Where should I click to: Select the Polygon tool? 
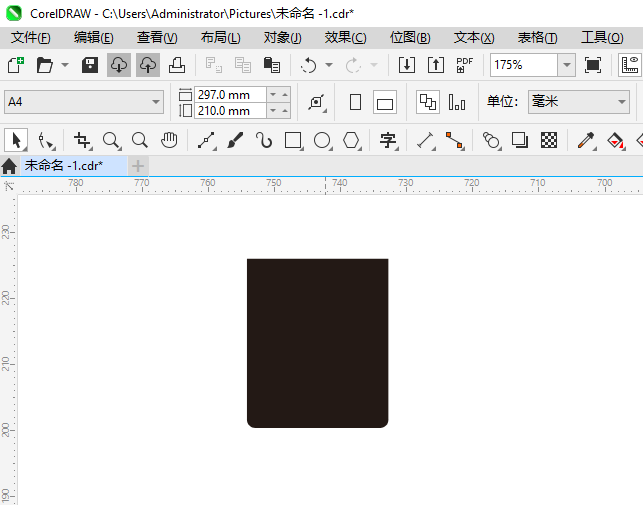352,140
